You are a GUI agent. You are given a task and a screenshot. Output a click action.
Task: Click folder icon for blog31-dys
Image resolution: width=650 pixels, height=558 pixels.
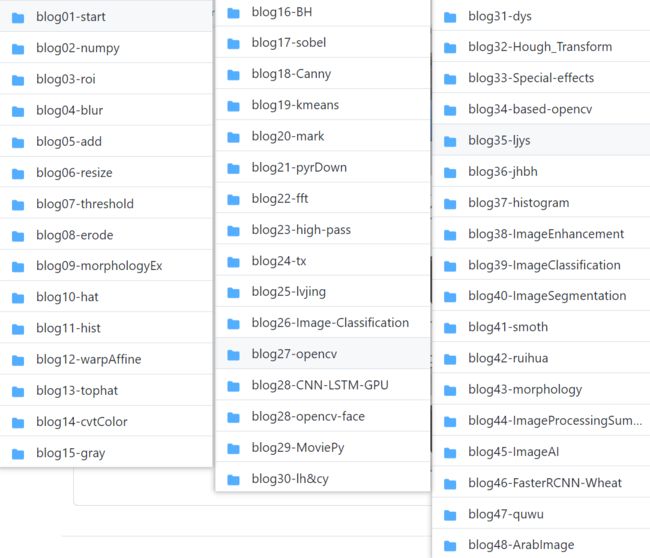tap(450, 17)
